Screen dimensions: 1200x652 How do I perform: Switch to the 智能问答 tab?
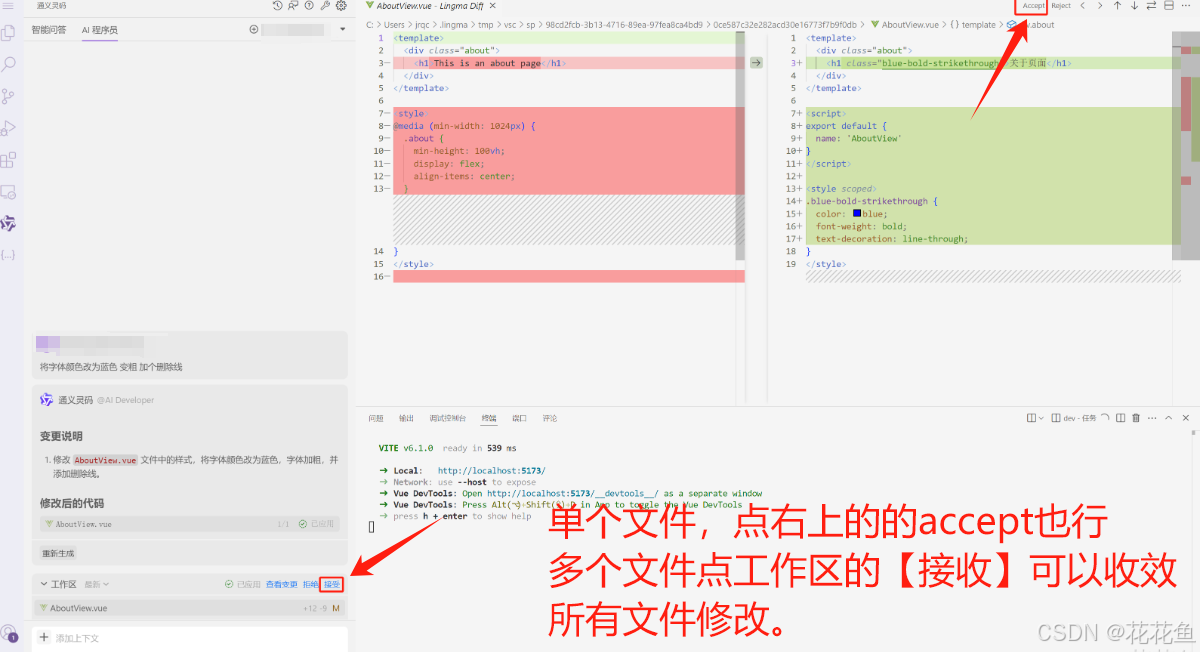coord(49,30)
